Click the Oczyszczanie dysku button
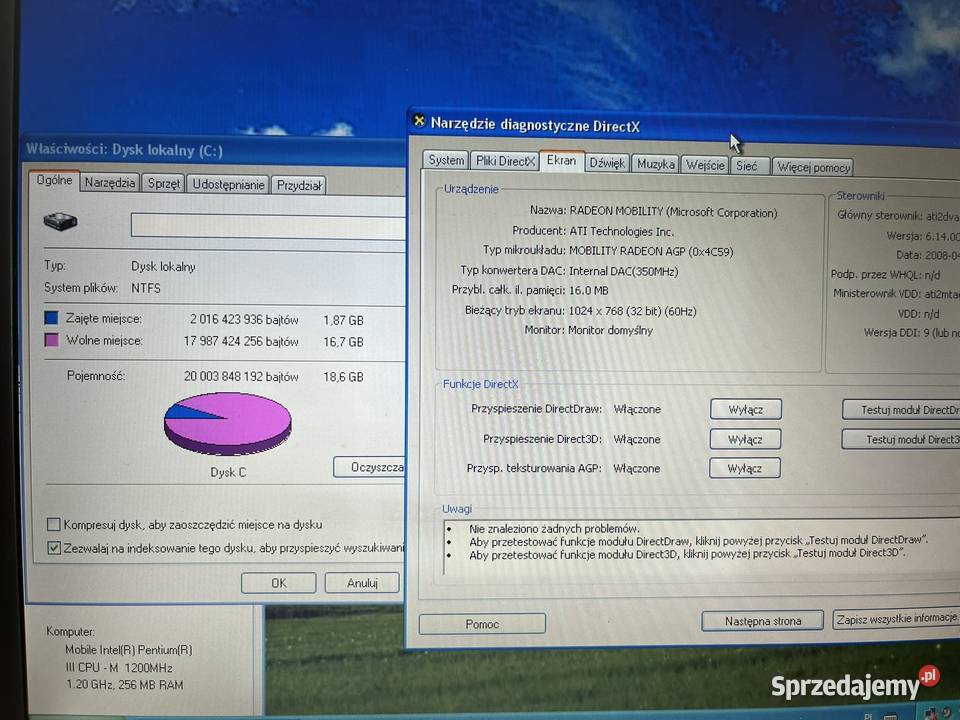This screenshot has width=960, height=720. [369, 467]
